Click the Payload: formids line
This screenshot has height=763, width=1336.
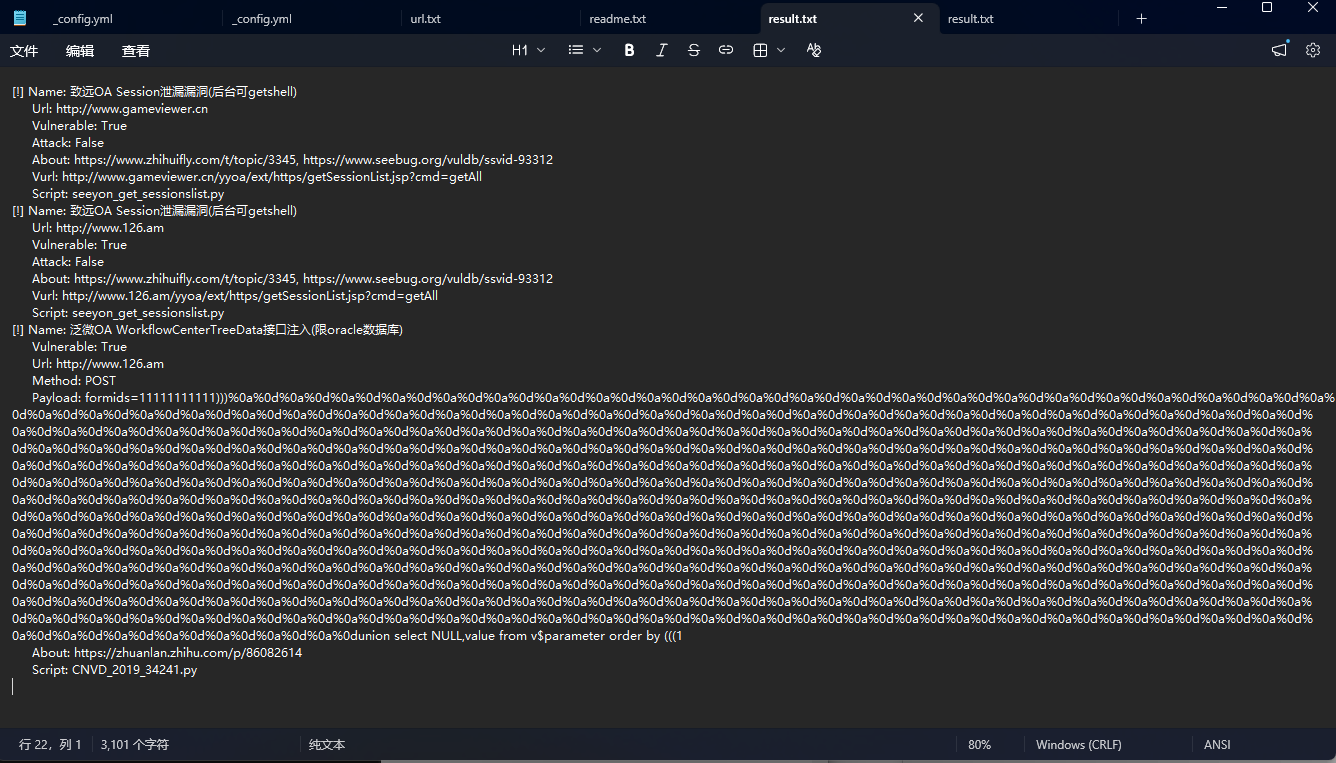pos(683,398)
